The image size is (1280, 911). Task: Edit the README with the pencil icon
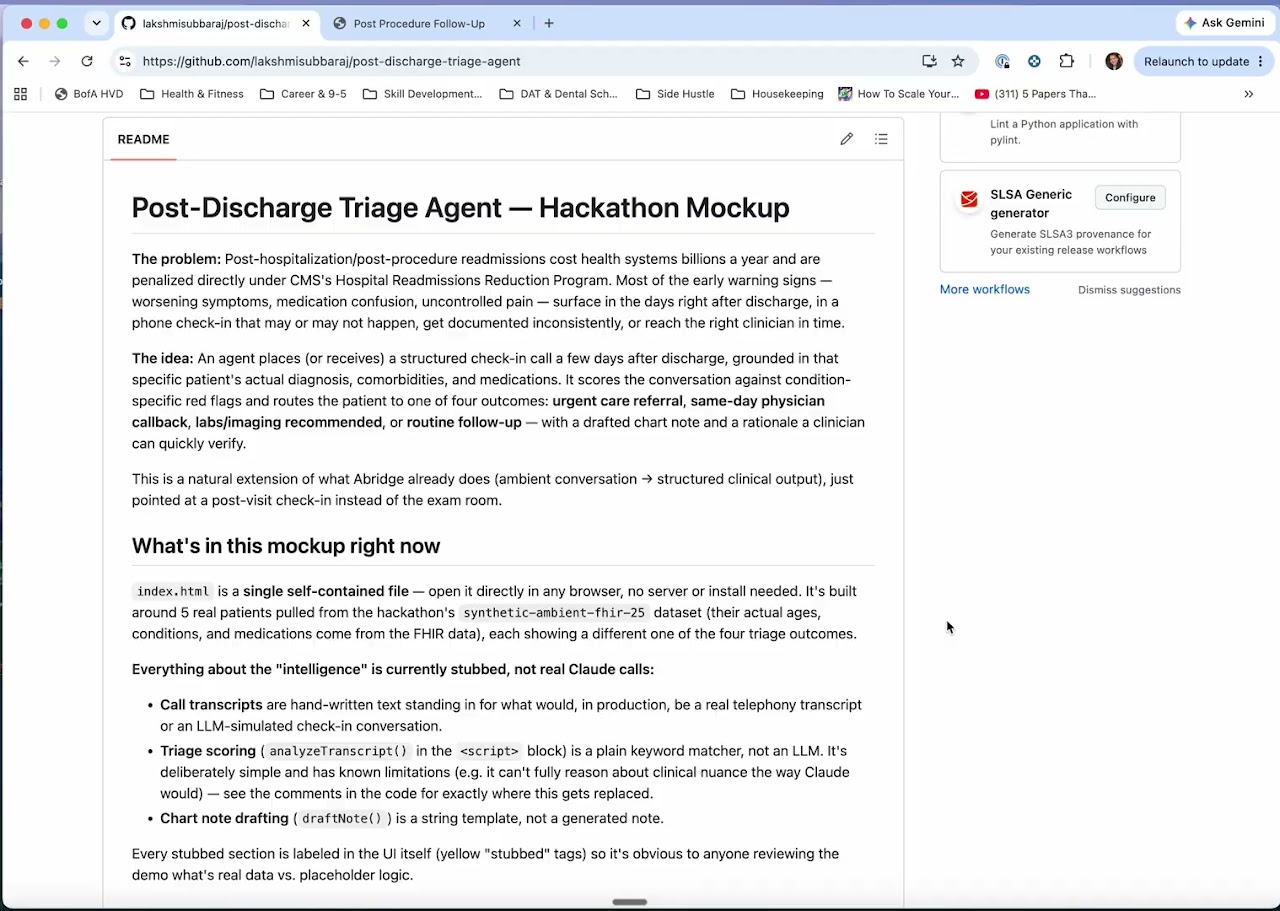click(x=847, y=139)
